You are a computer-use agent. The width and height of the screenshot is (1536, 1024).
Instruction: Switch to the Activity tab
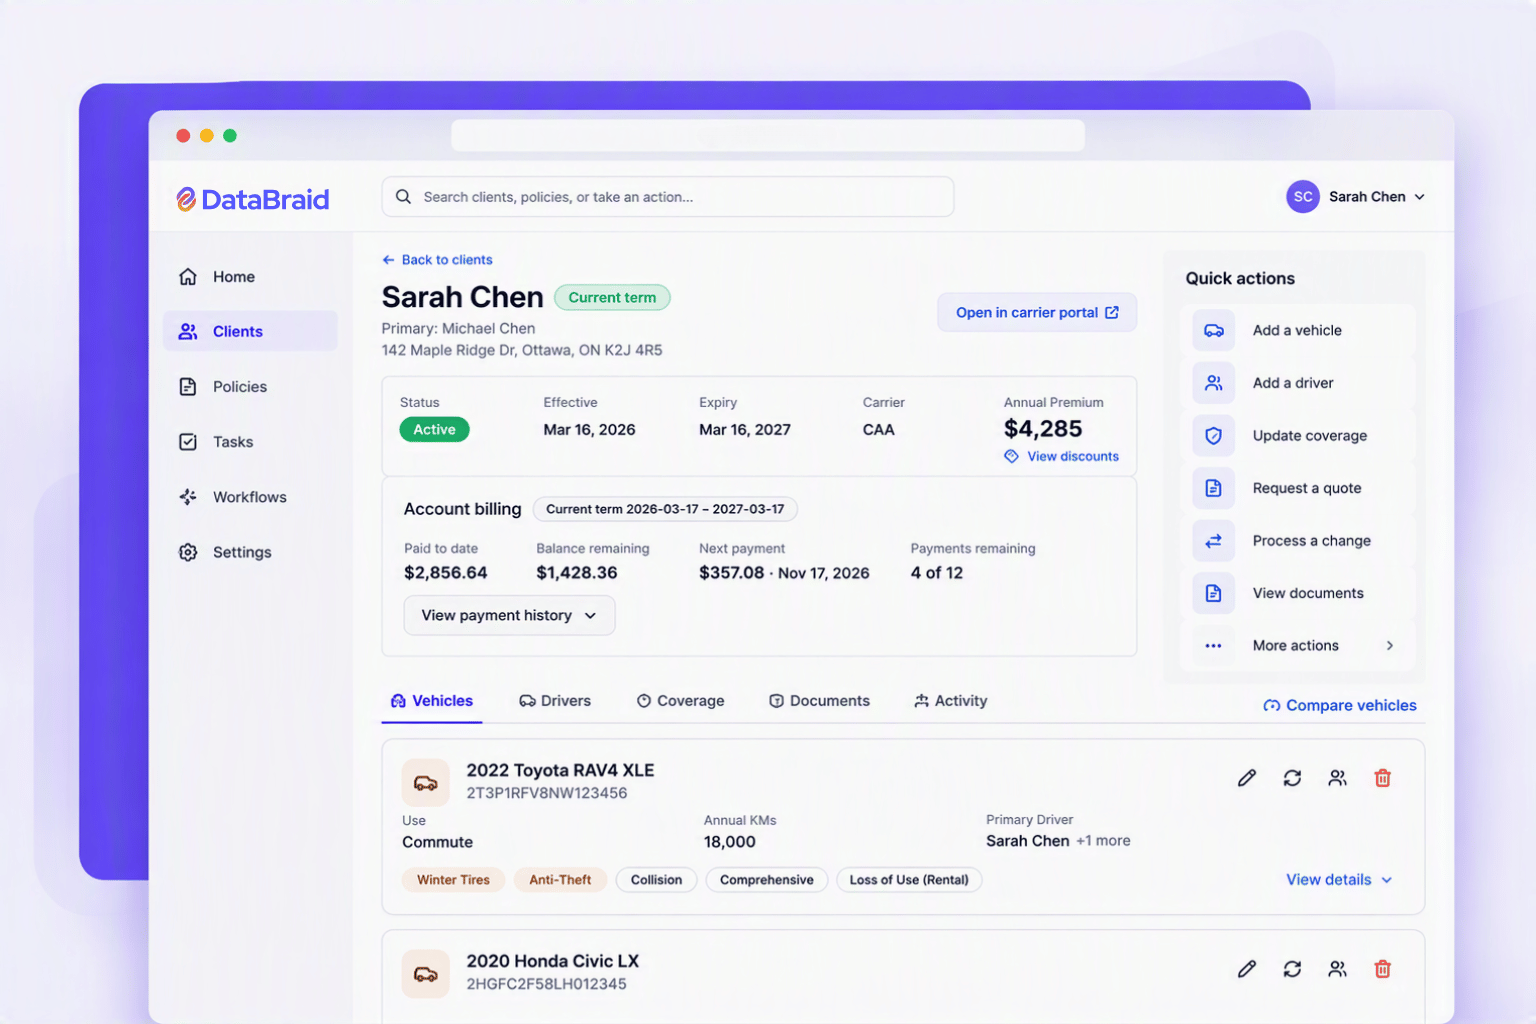pyautogui.click(x=950, y=701)
